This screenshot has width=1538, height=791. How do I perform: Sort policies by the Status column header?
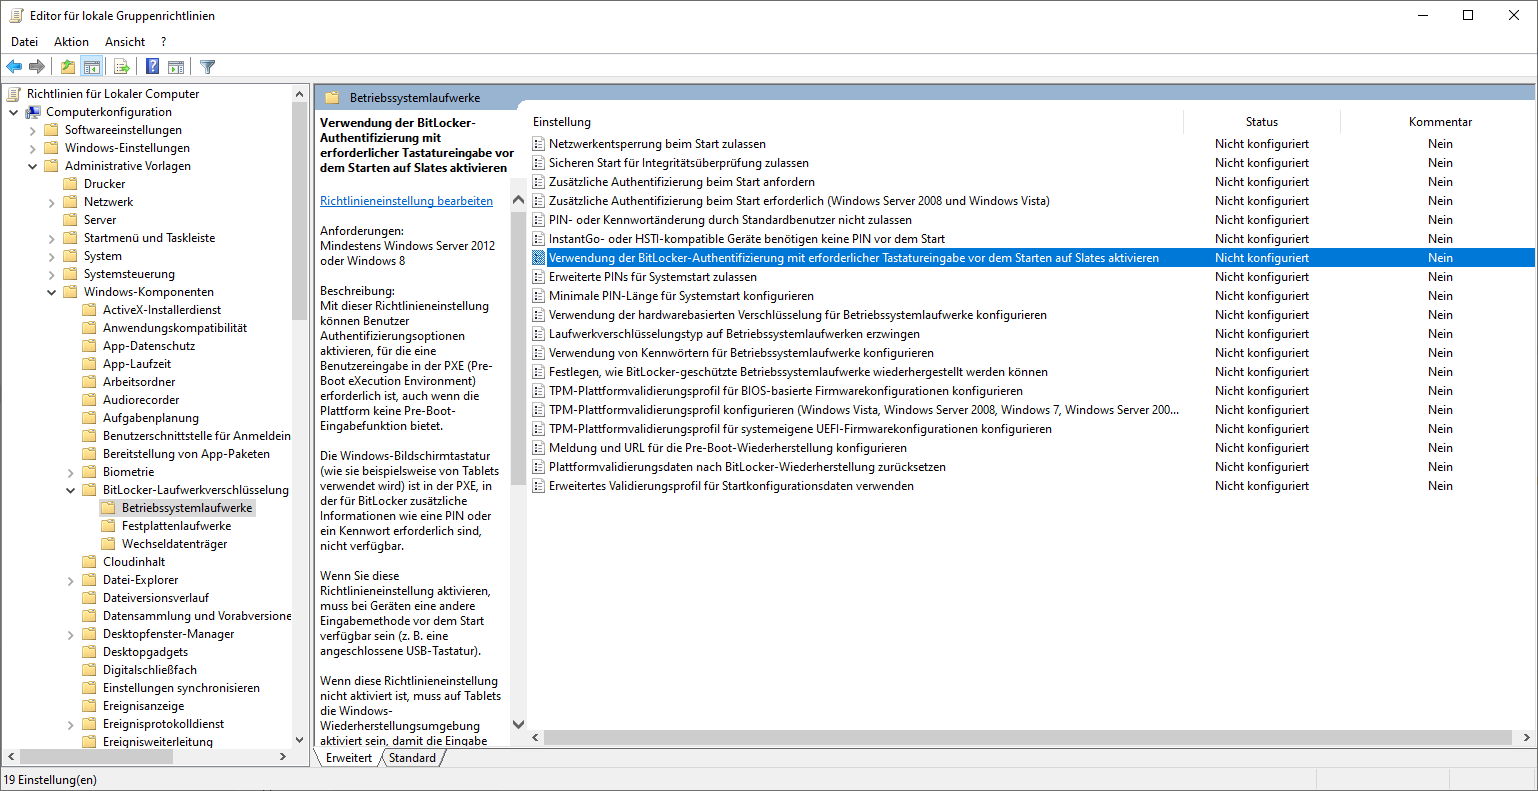tap(1261, 121)
